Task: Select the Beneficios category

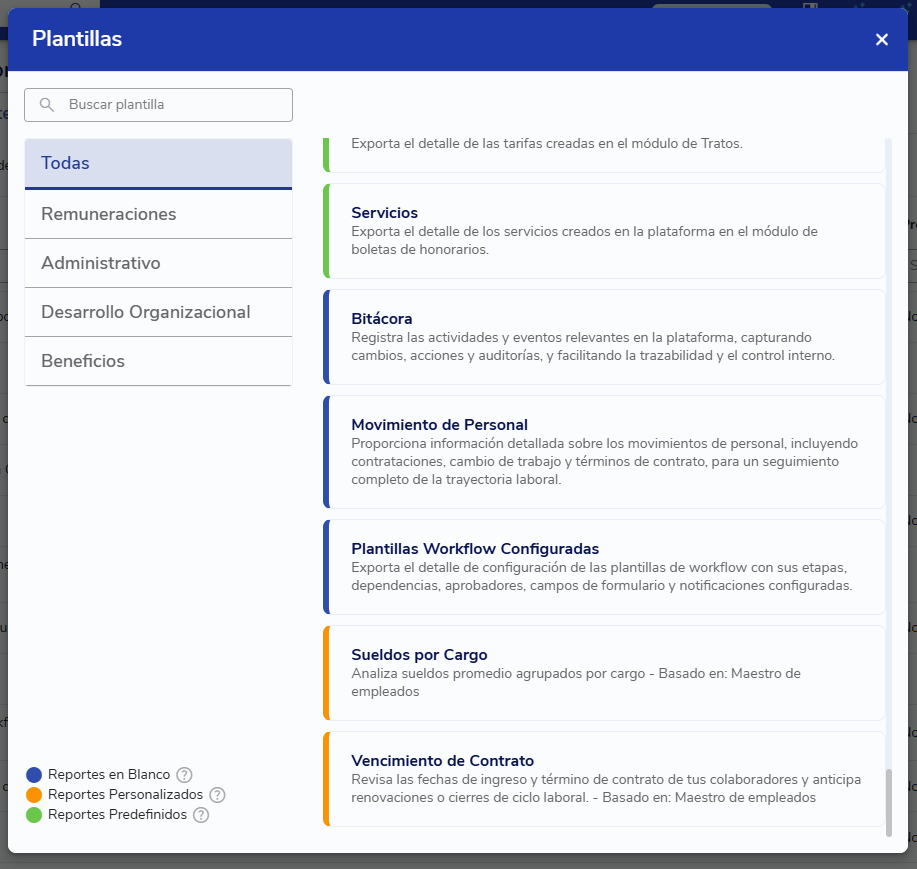Action: (x=158, y=361)
